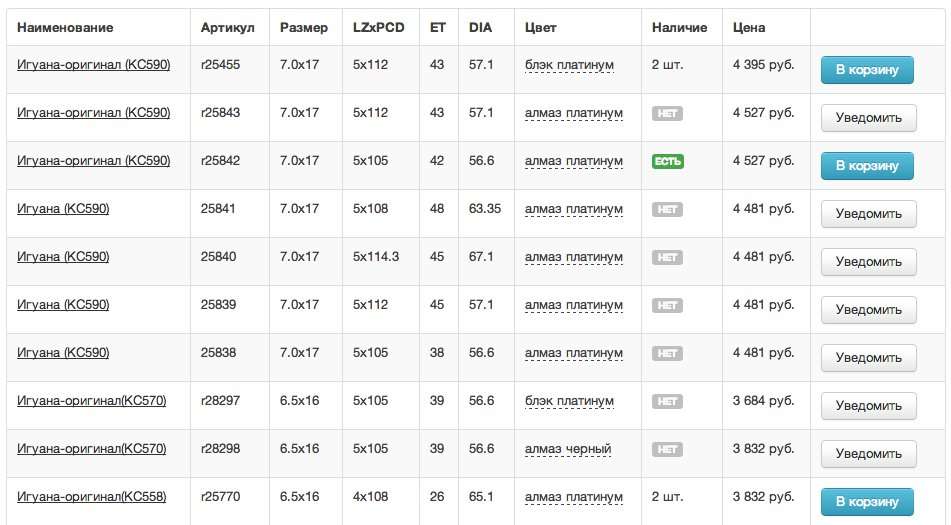Open Игуана-оригинал(KC558) product link
The height and width of the screenshot is (525, 951).
pyautogui.click(x=92, y=497)
